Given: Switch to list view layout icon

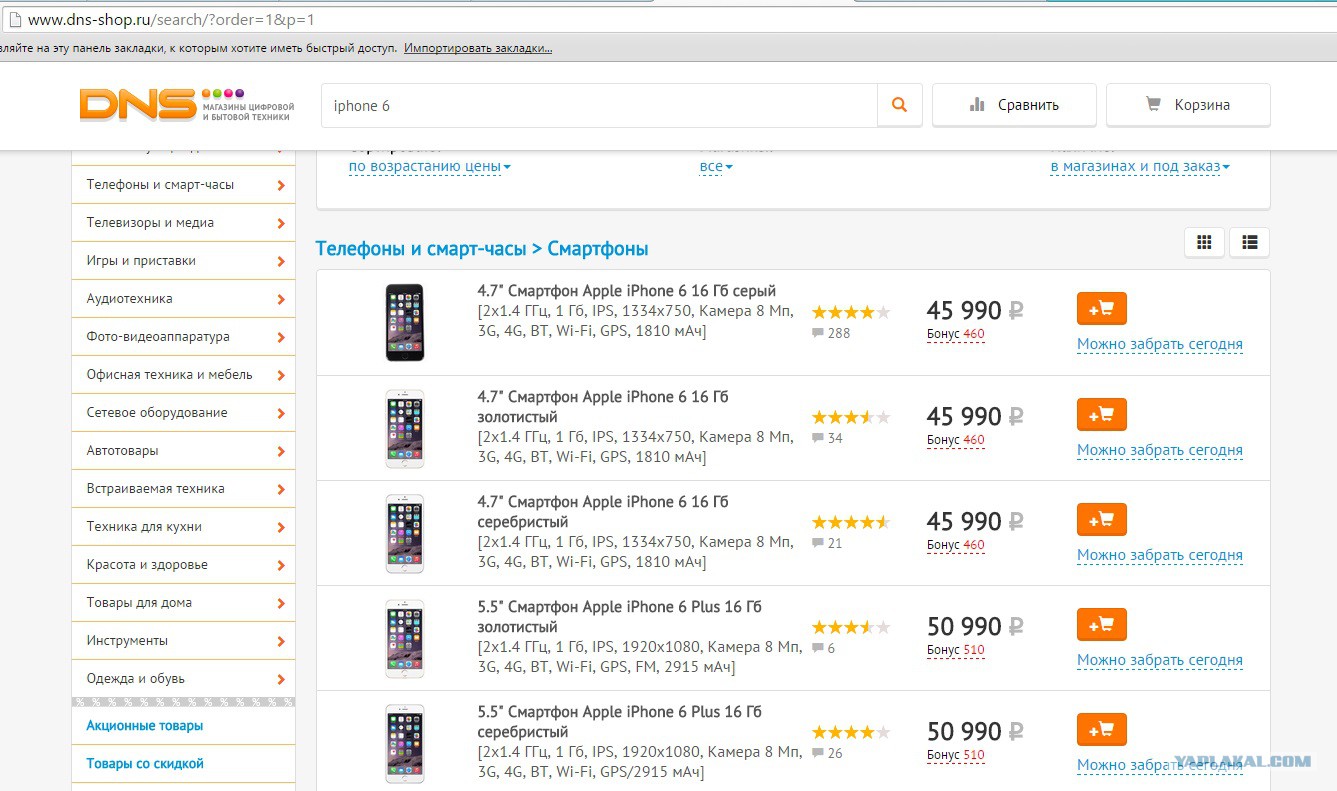Looking at the screenshot, I should coord(1249,242).
